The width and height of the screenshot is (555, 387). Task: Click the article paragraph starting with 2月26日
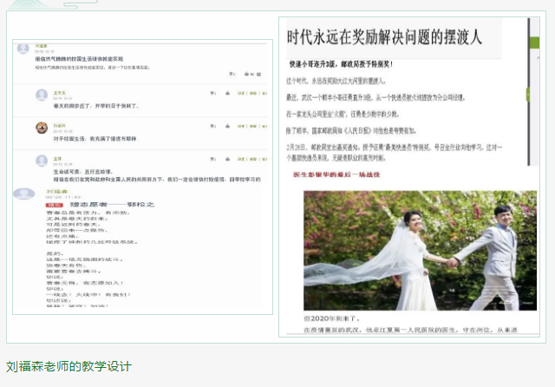(394, 153)
